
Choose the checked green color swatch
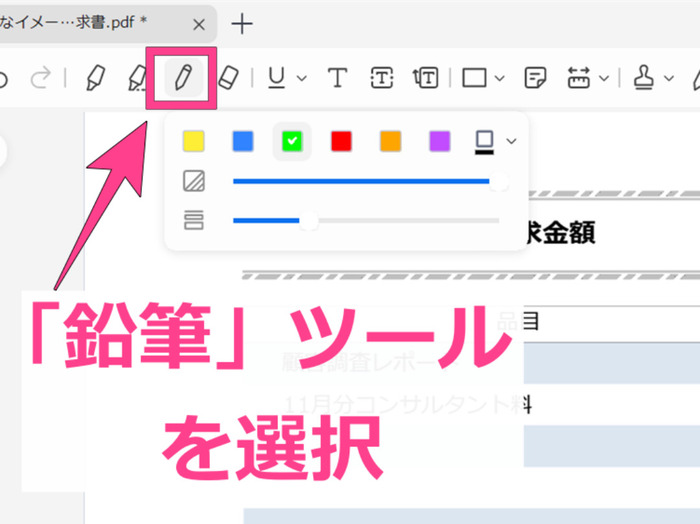(292, 141)
